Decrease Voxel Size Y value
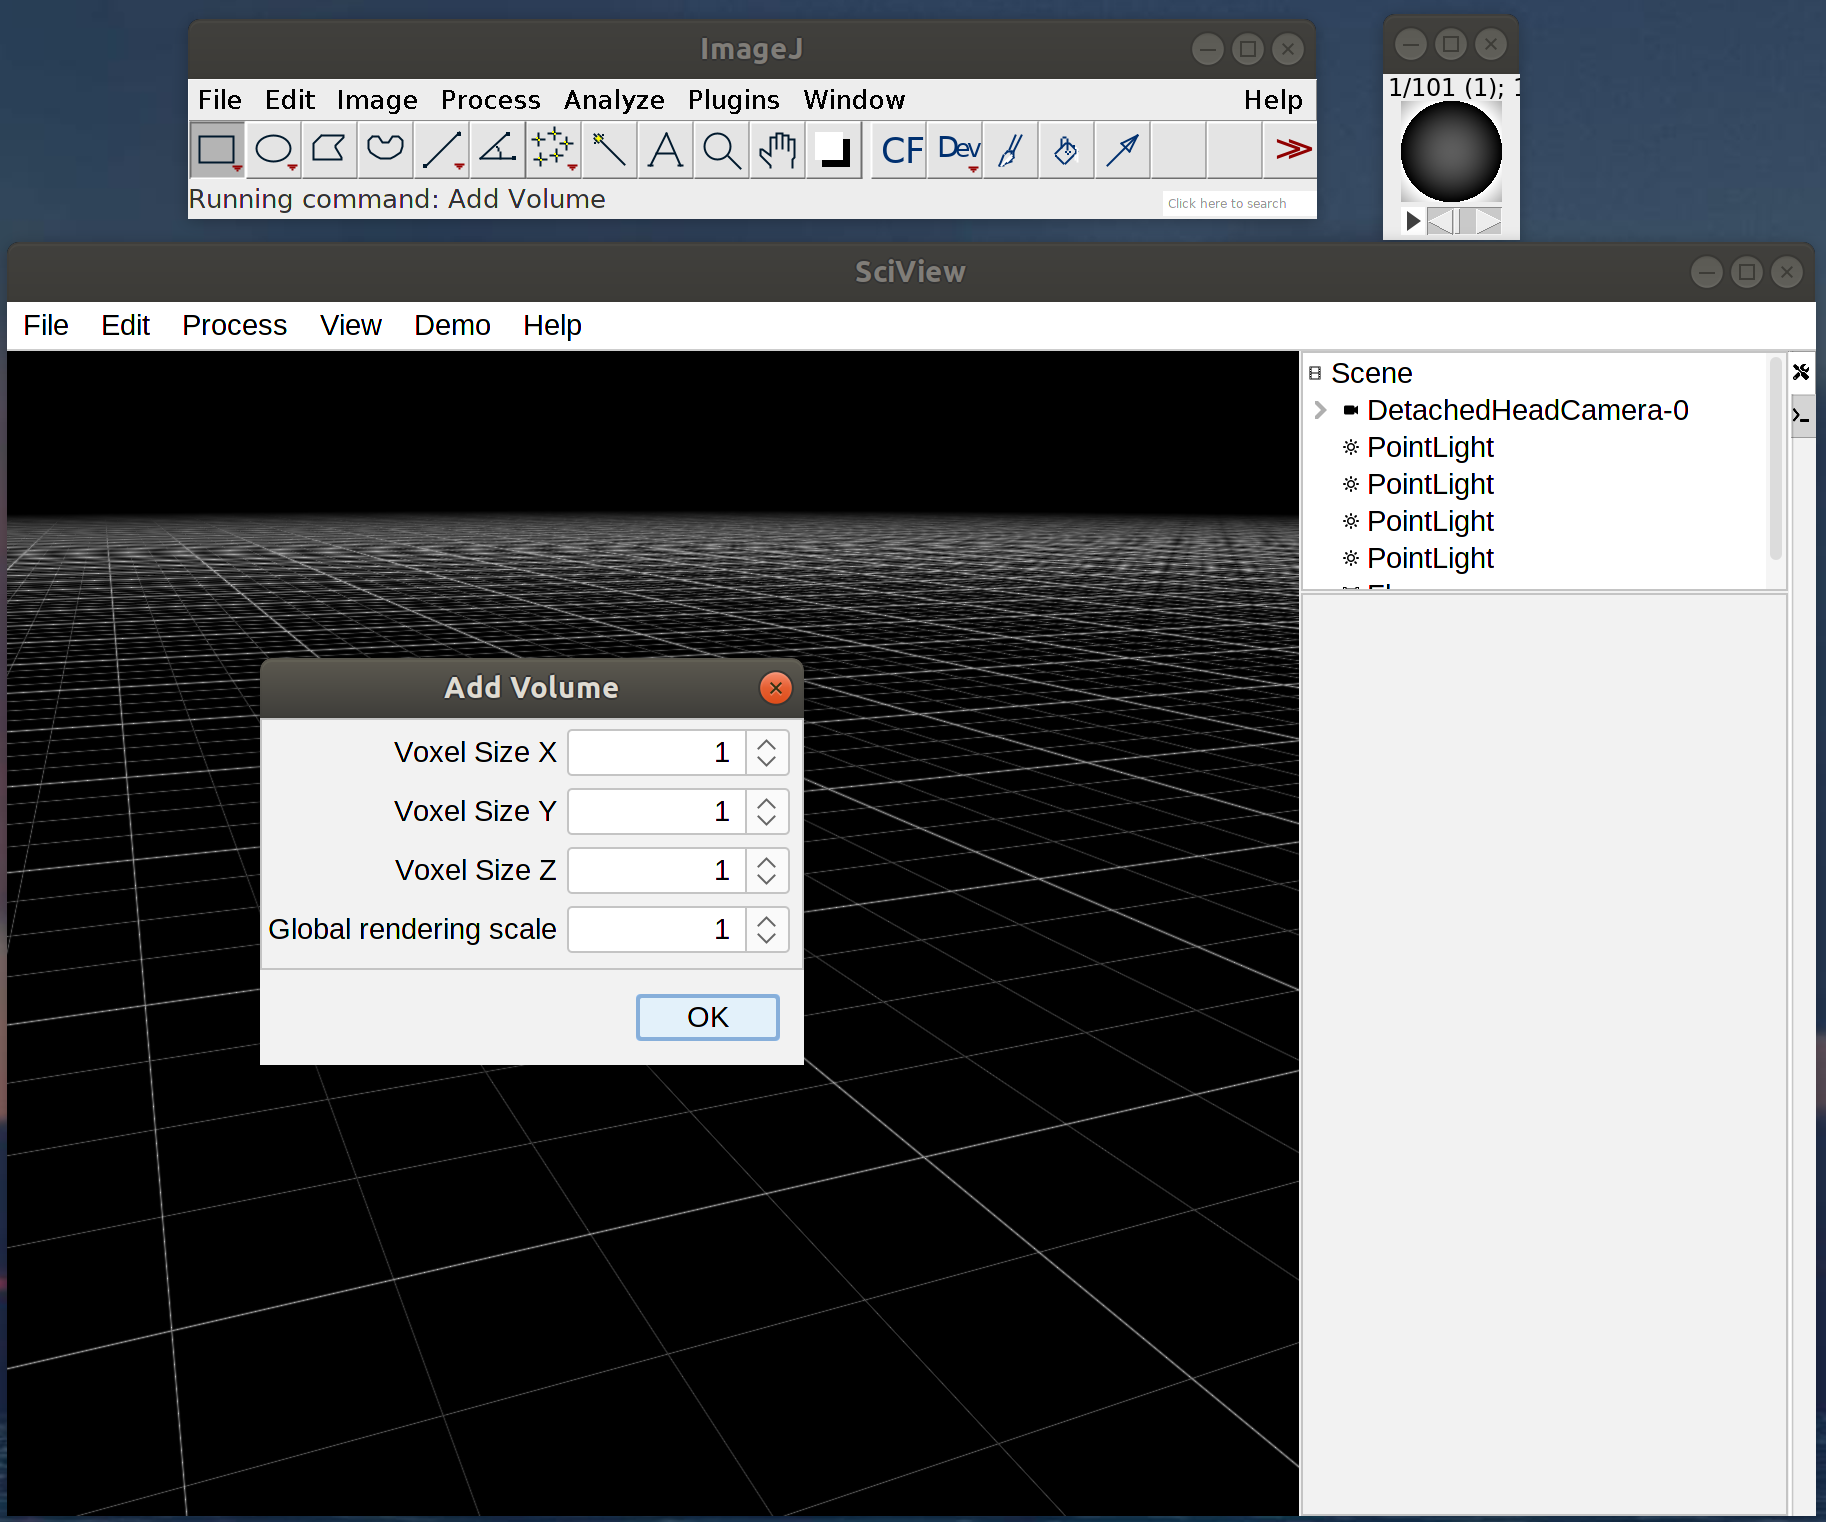 pyautogui.click(x=767, y=820)
